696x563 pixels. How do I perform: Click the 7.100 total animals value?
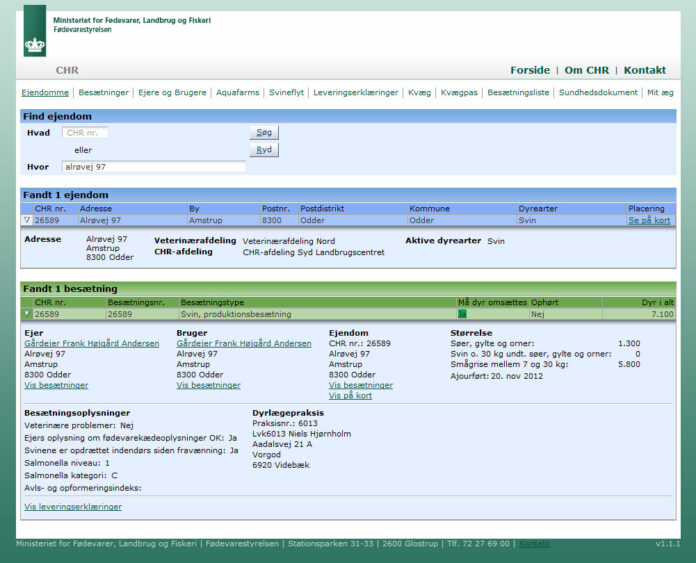[662, 314]
